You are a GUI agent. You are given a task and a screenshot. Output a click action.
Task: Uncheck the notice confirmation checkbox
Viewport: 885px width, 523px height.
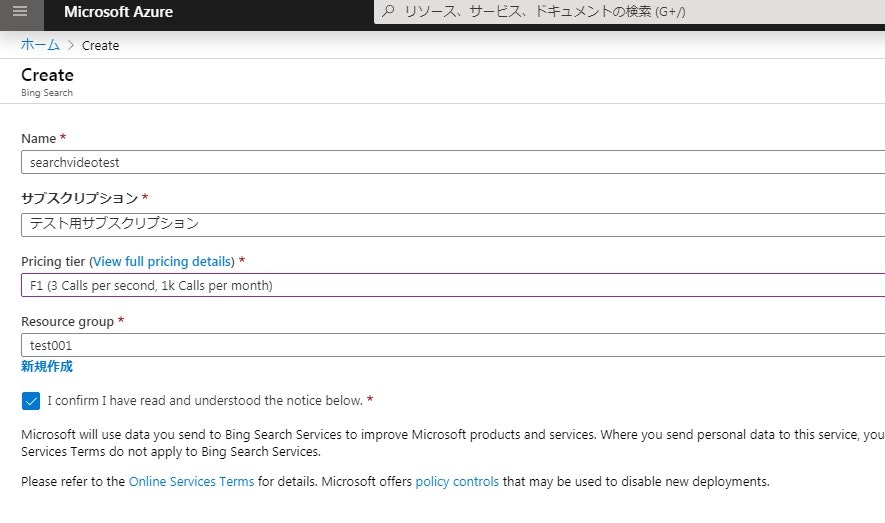coord(31,401)
